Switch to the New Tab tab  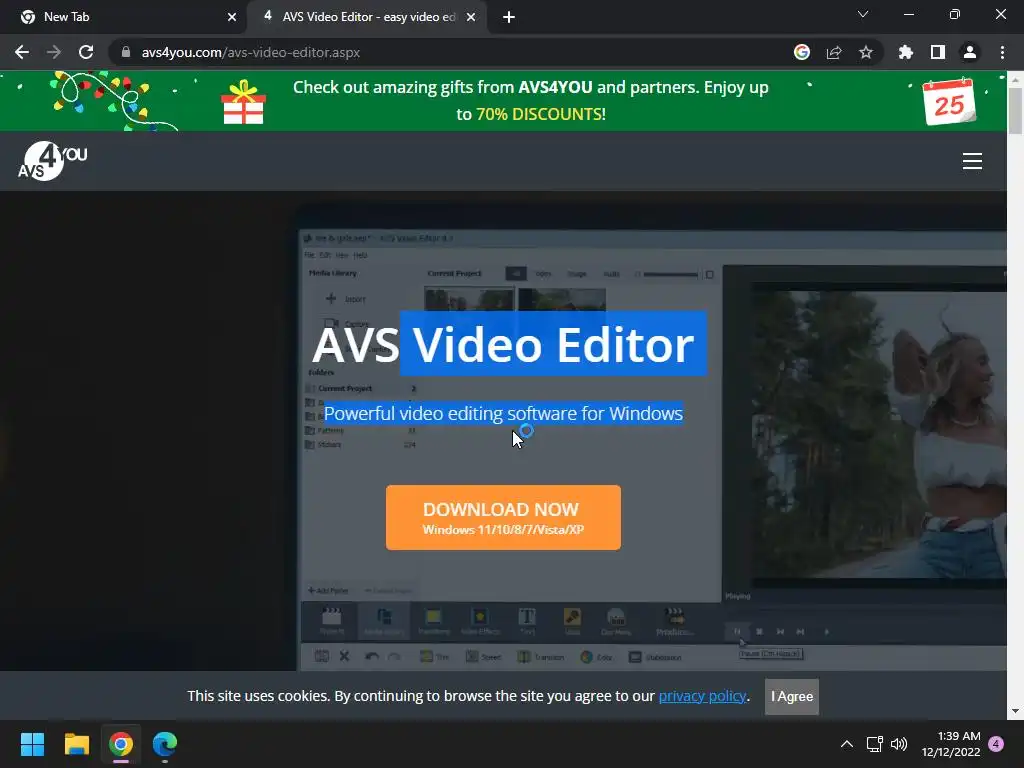coord(123,17)
